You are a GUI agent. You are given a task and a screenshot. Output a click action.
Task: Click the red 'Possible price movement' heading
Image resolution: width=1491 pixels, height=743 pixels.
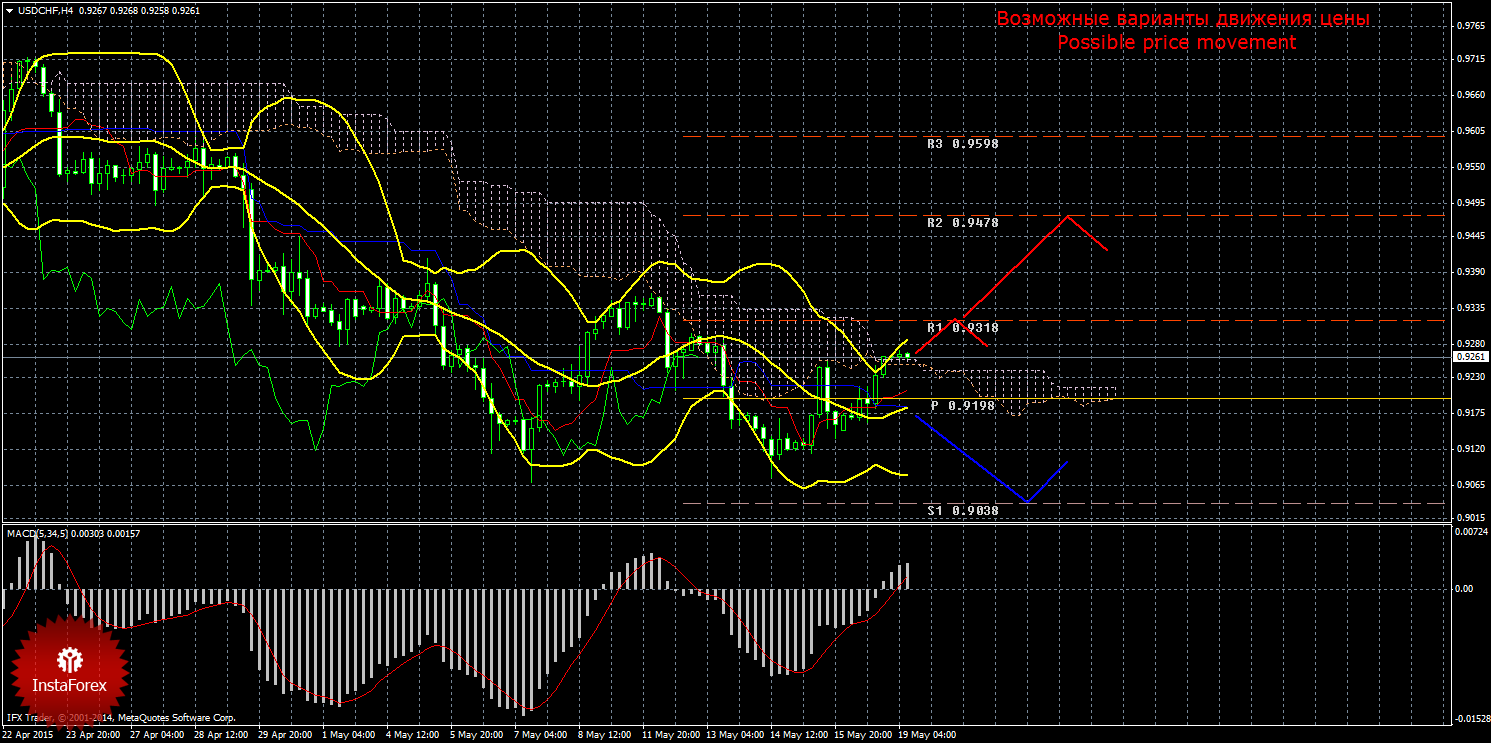coord(1176,43)
